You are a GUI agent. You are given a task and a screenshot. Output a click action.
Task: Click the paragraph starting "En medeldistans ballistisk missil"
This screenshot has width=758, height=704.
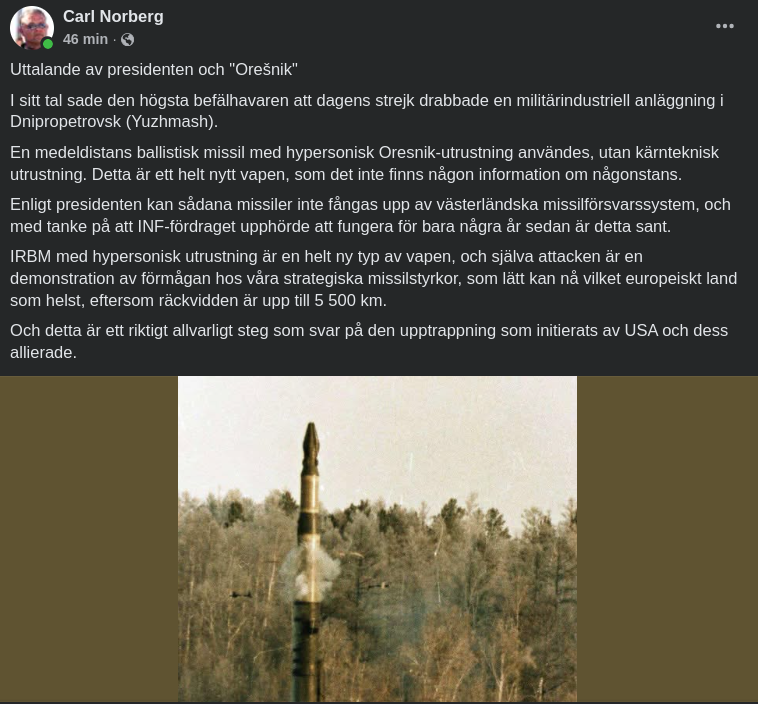coord(364,163)
